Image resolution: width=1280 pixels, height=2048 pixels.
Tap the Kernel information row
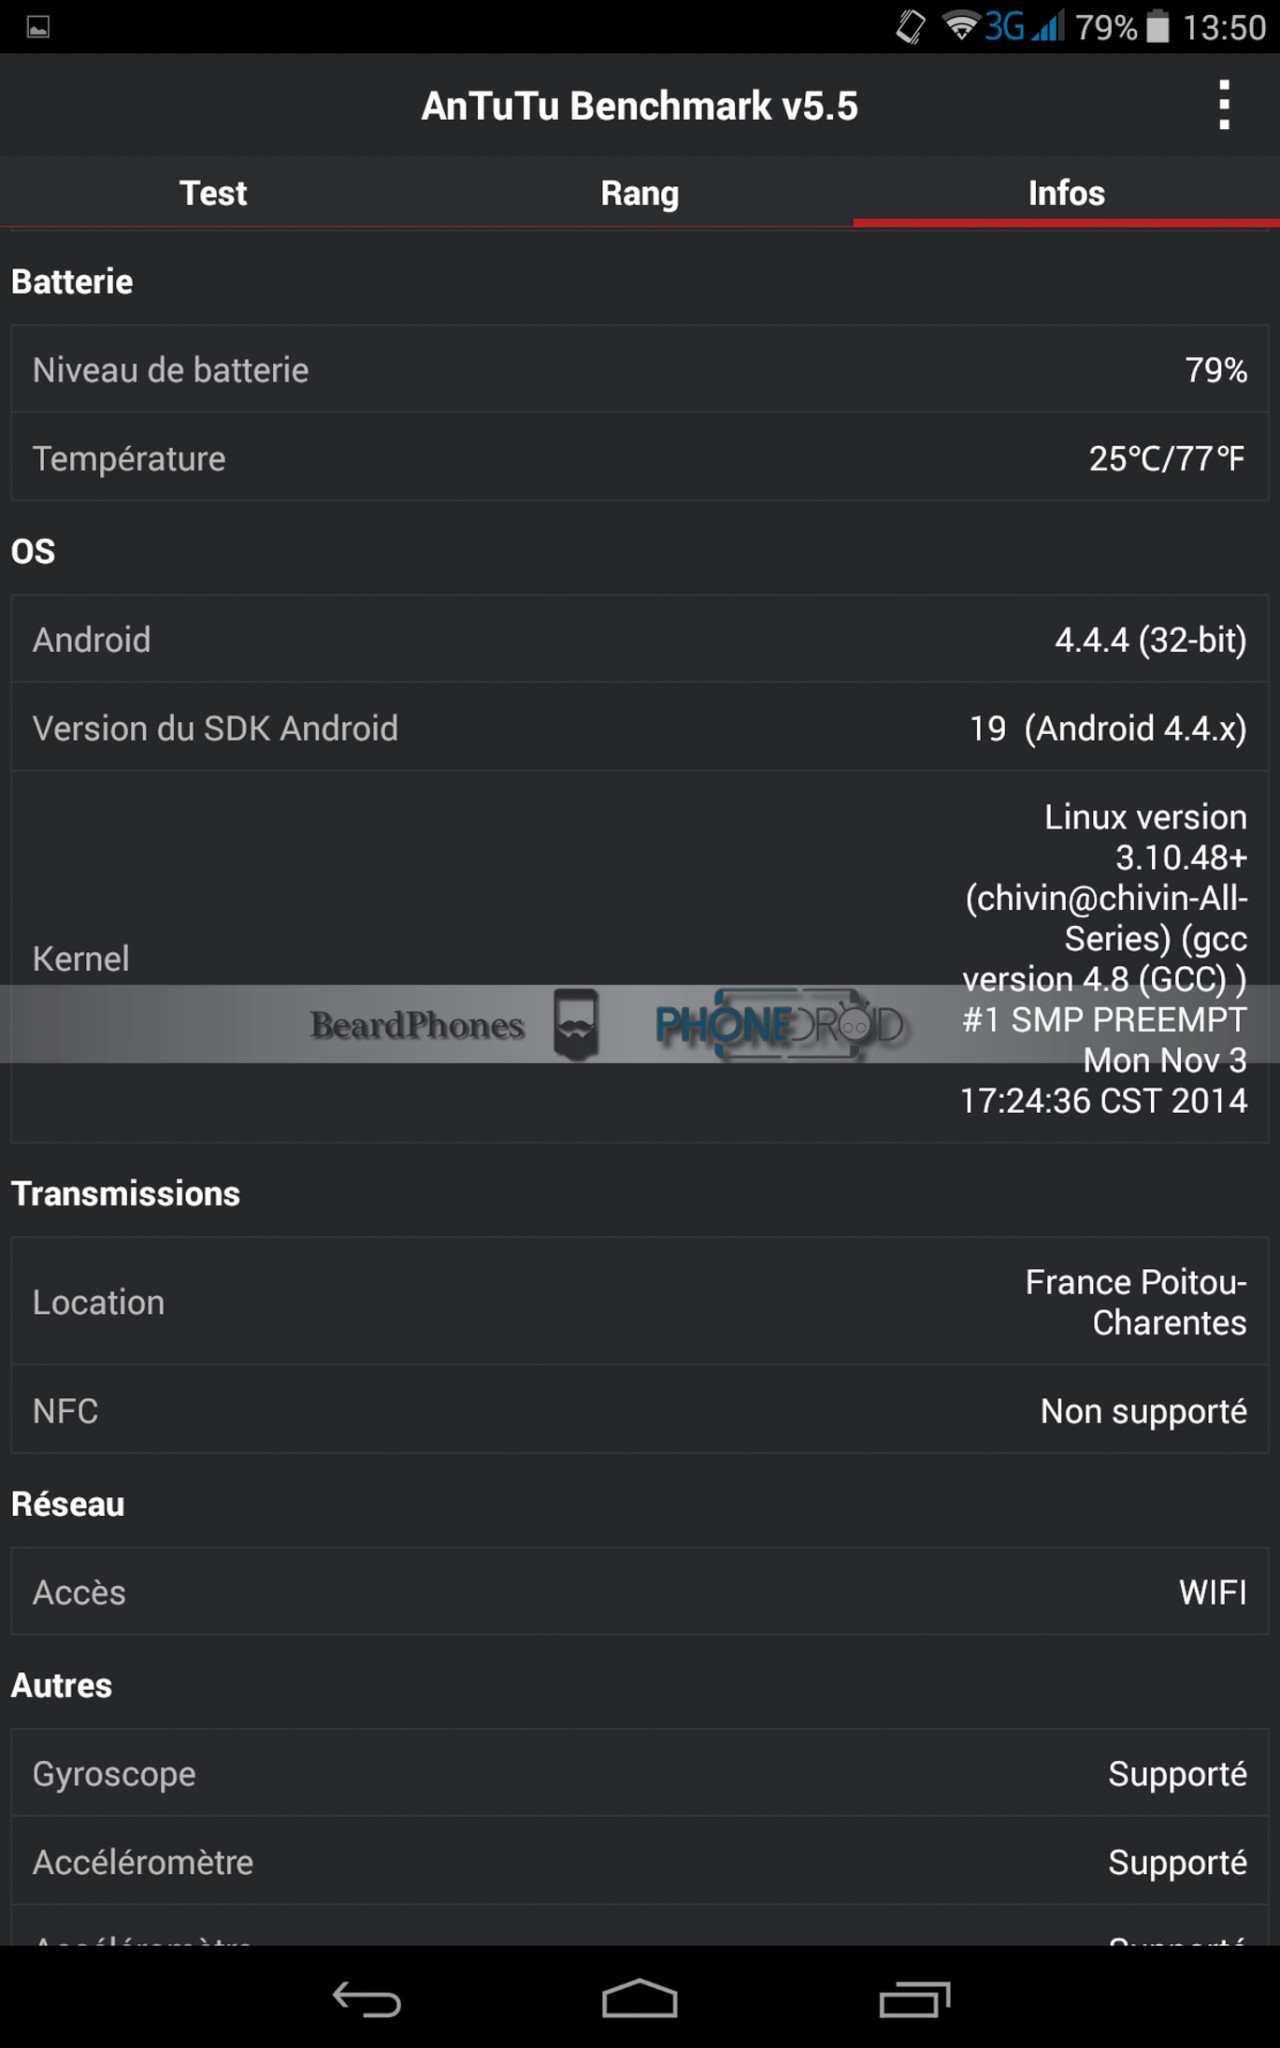(x=640, y=957)
